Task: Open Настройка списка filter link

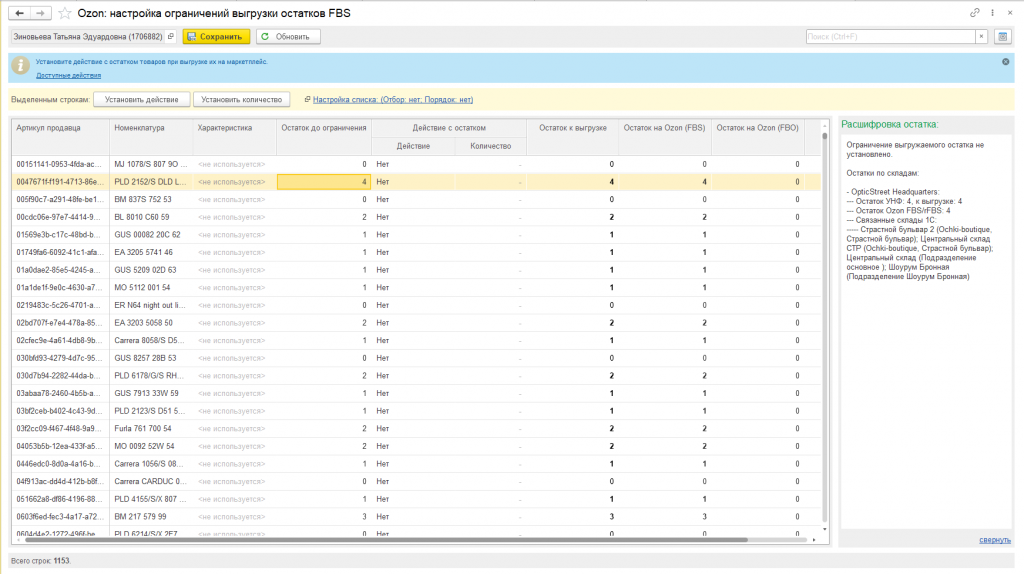Action: (x=393, y=99)
